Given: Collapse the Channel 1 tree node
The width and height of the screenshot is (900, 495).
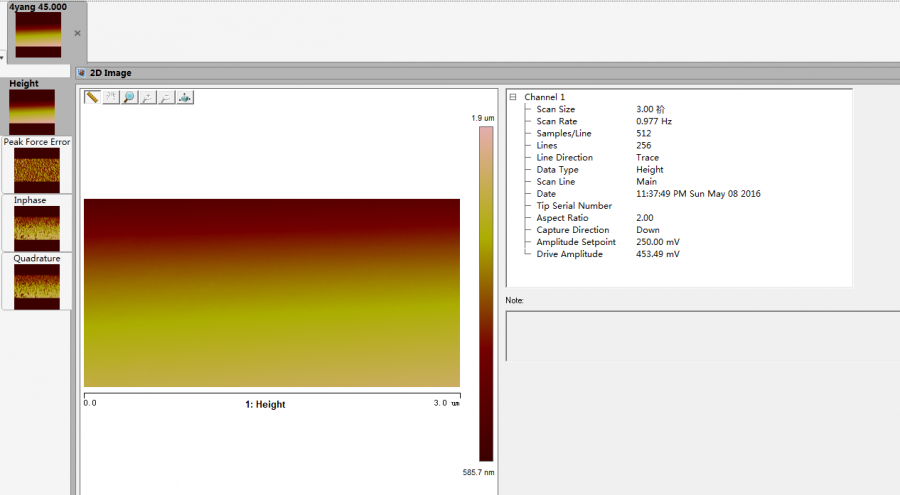Looking at the screenshot, I should (x=513, y=97).
